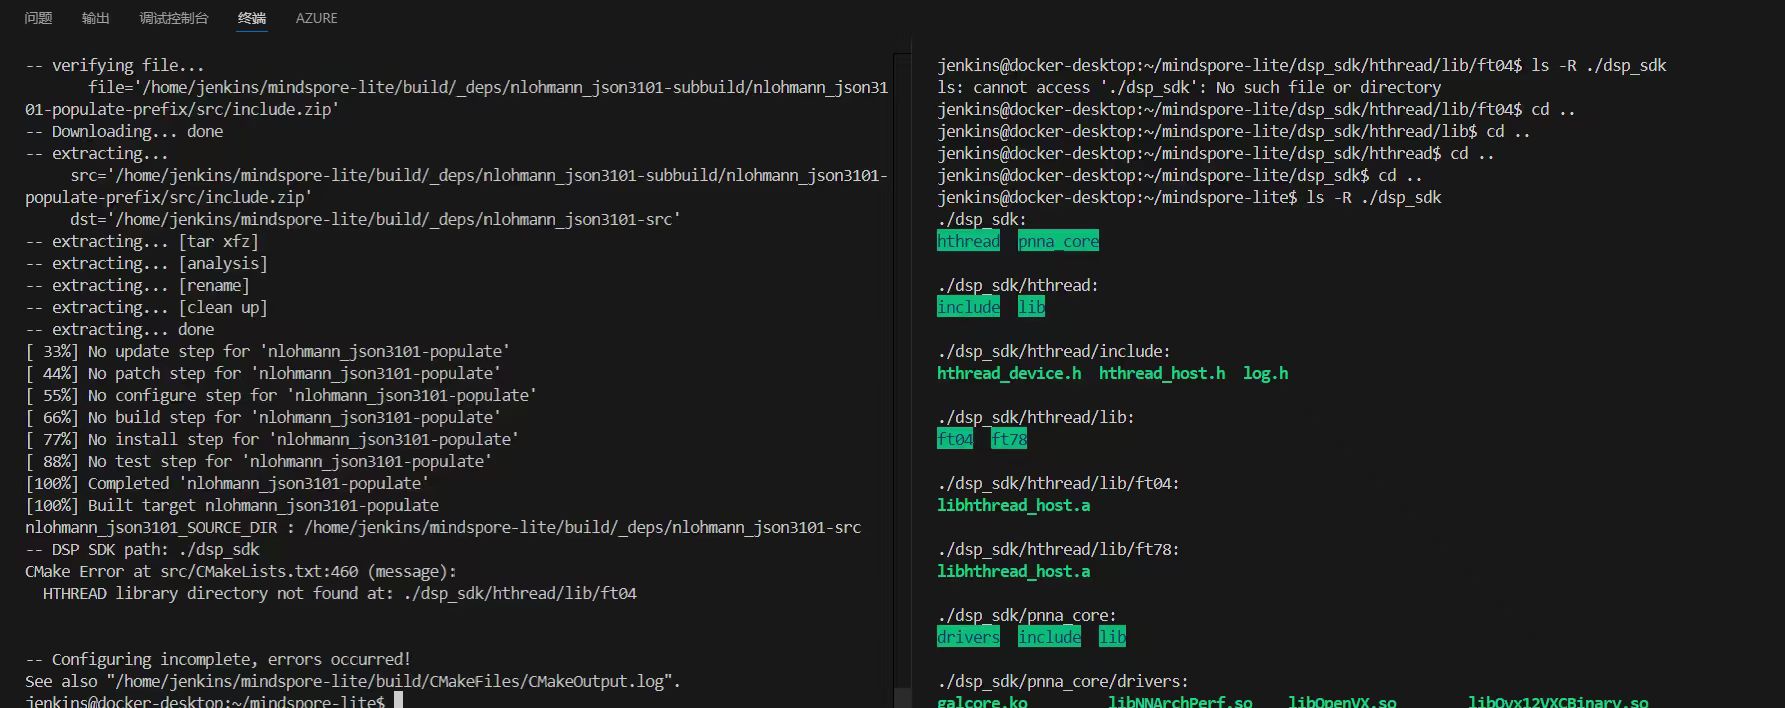
Task: Switch to the 输出 output tab
Action: point(96,18)
